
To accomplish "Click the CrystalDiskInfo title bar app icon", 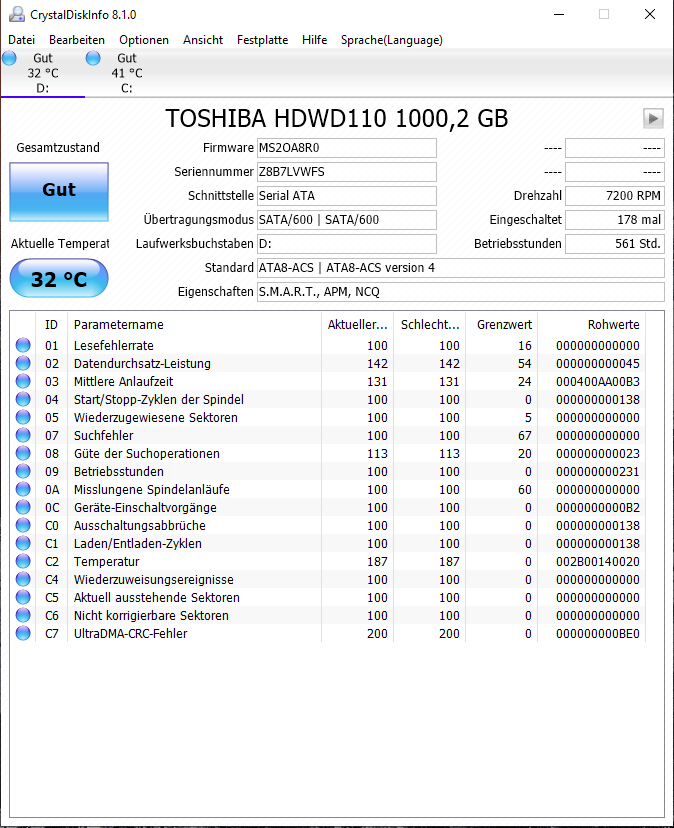I will click(x=16, y=14).
